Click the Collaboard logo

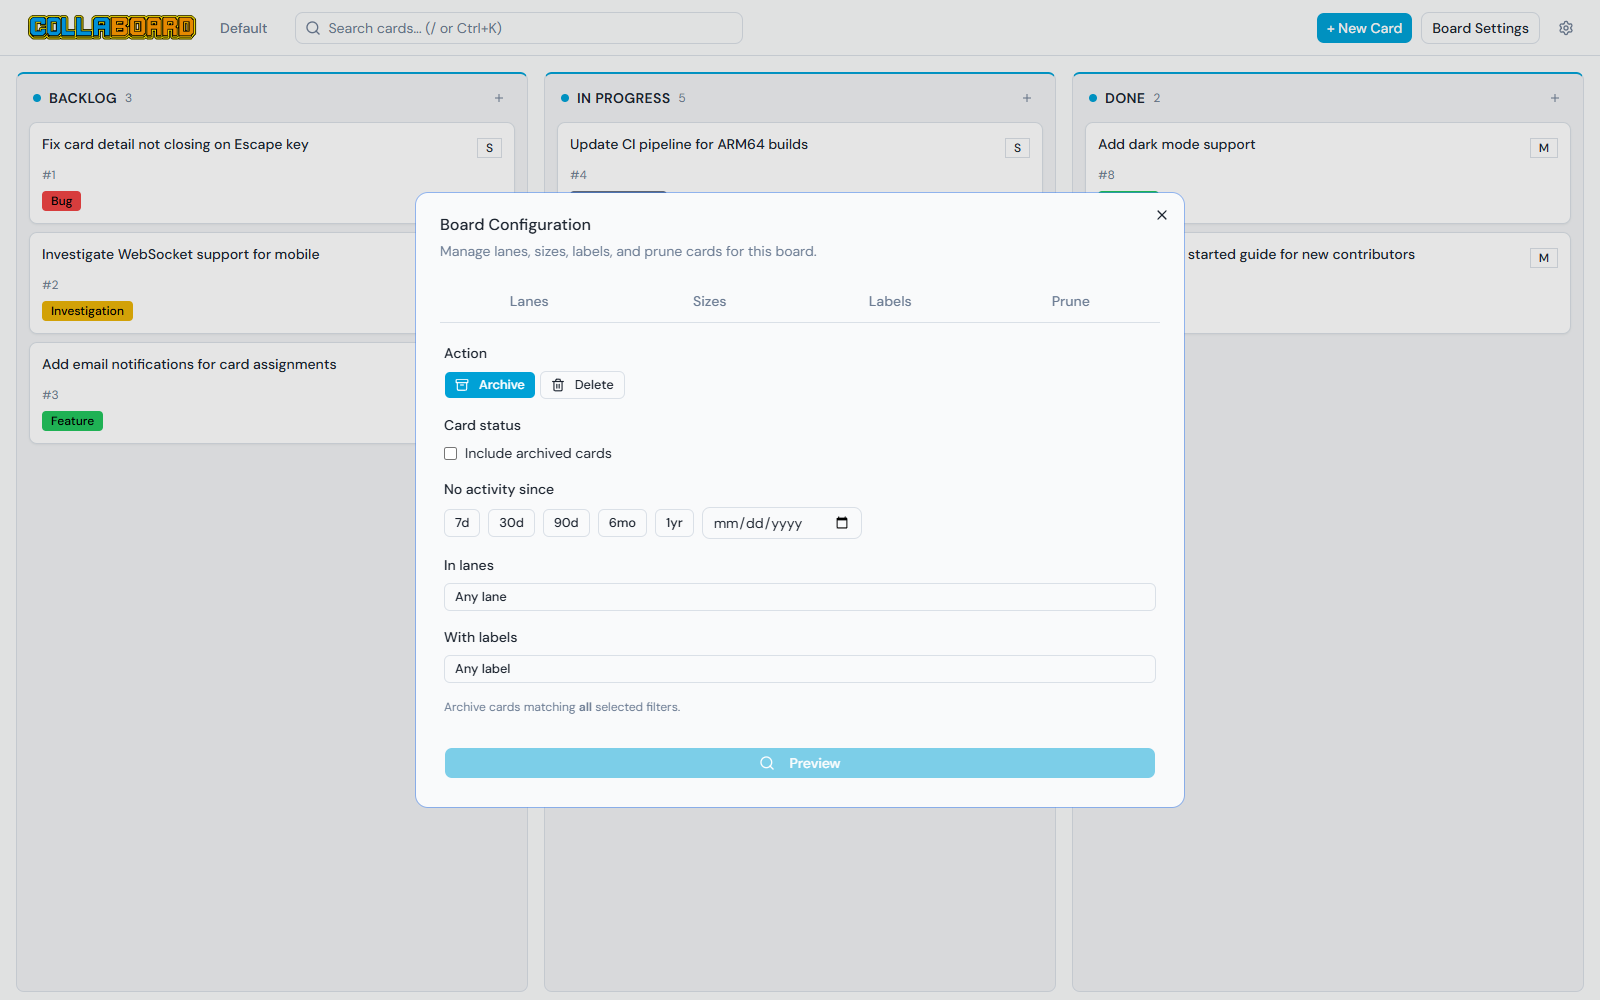[112, 28]
